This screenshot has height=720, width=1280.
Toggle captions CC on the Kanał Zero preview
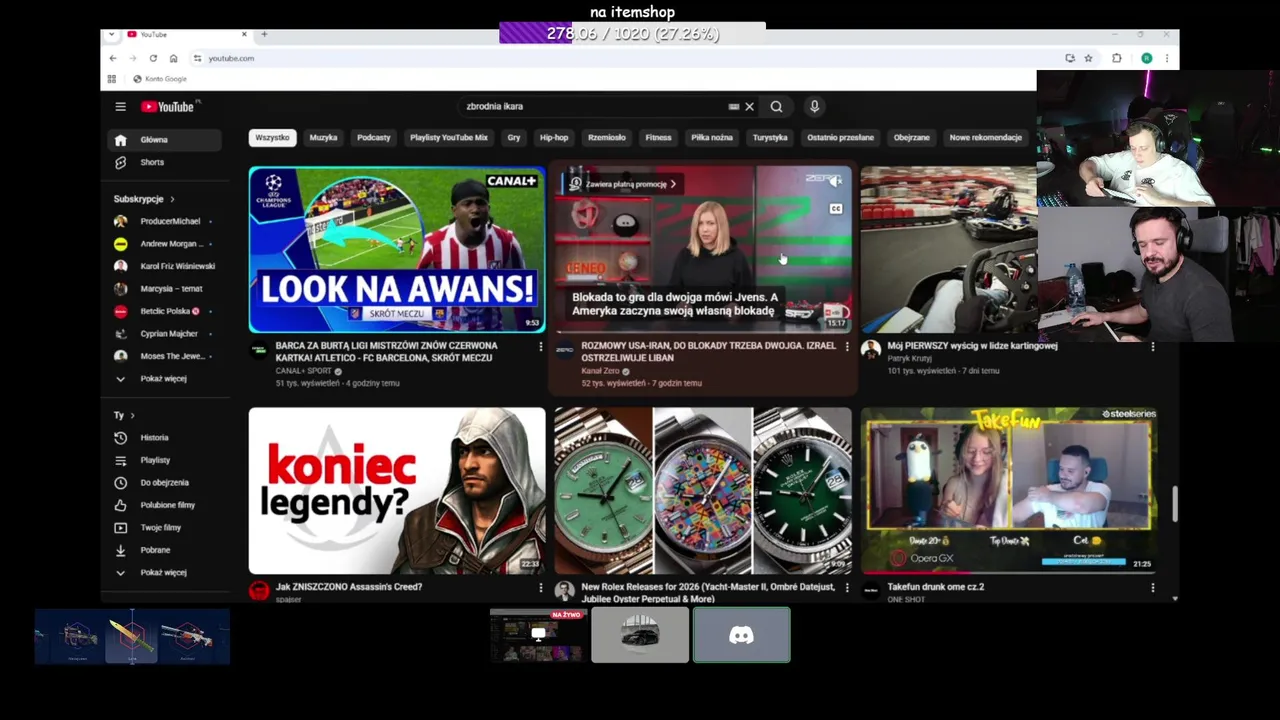coord(836,208)
